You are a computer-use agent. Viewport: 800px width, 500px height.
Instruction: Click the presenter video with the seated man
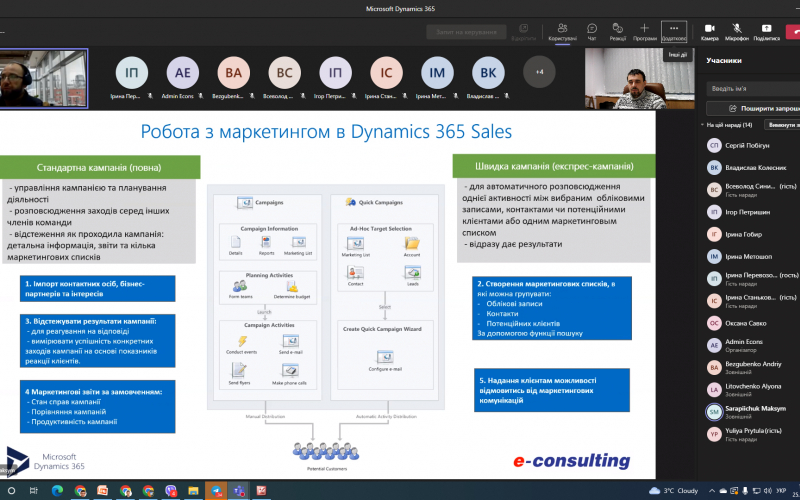[640, 79]
